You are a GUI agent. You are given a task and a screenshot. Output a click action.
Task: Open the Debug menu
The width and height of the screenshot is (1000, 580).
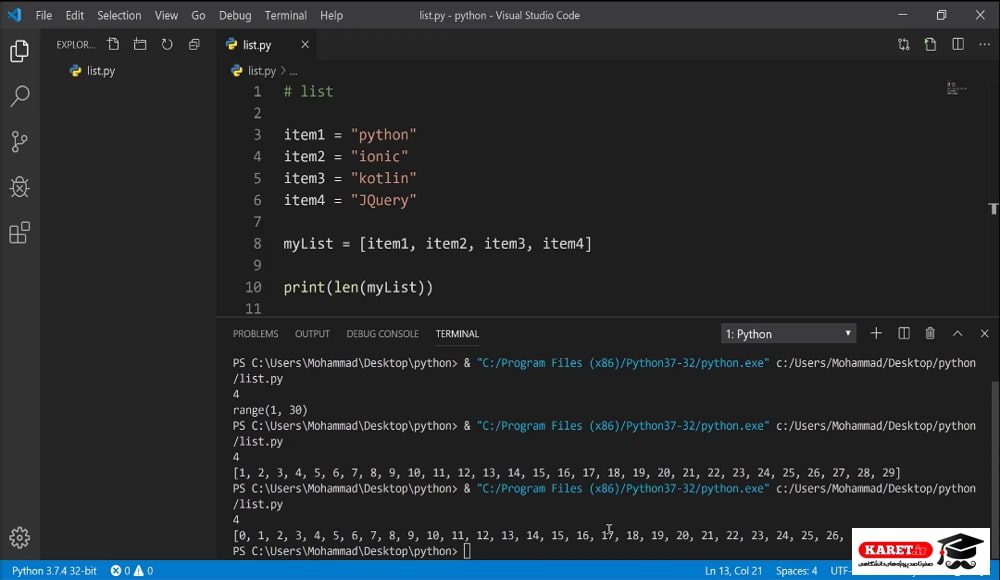235,15
